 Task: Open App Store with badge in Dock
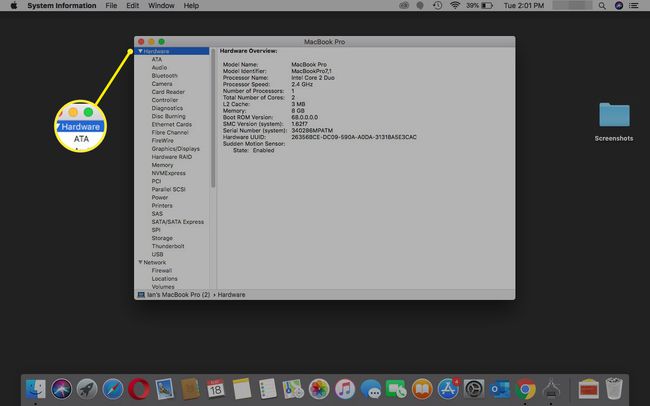[448, 389]
